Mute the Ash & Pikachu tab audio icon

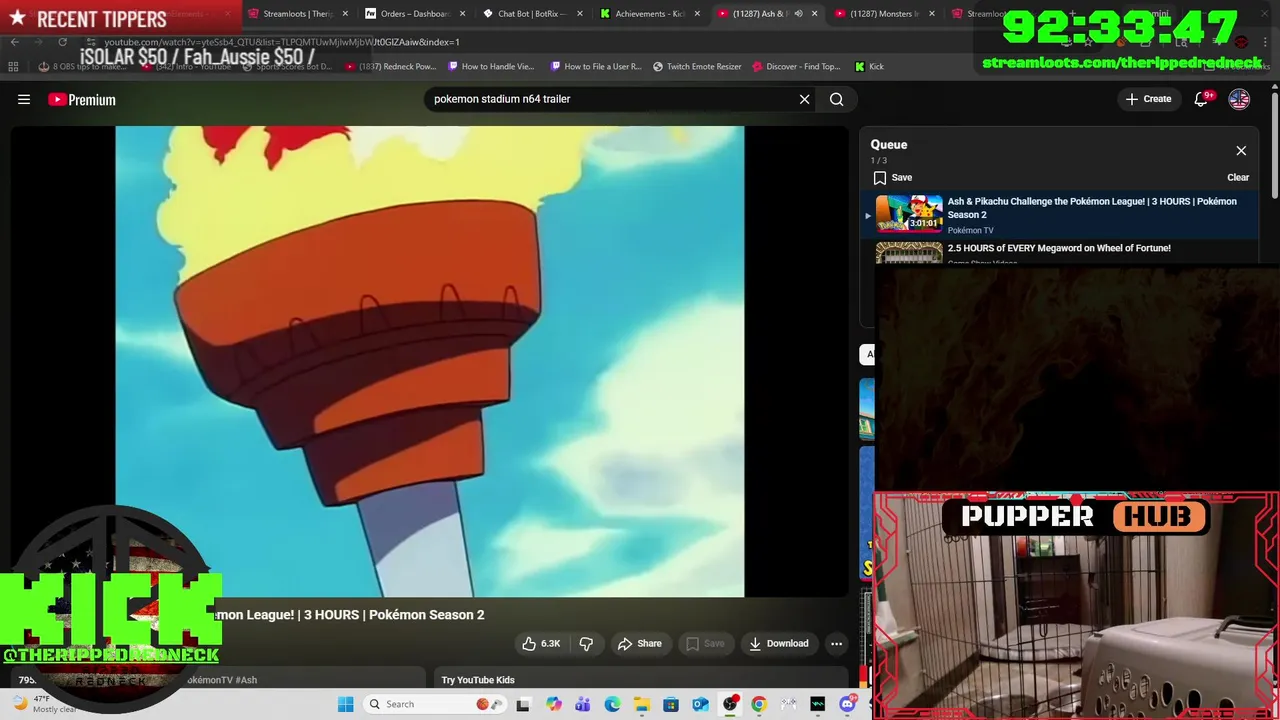[798, 14]
